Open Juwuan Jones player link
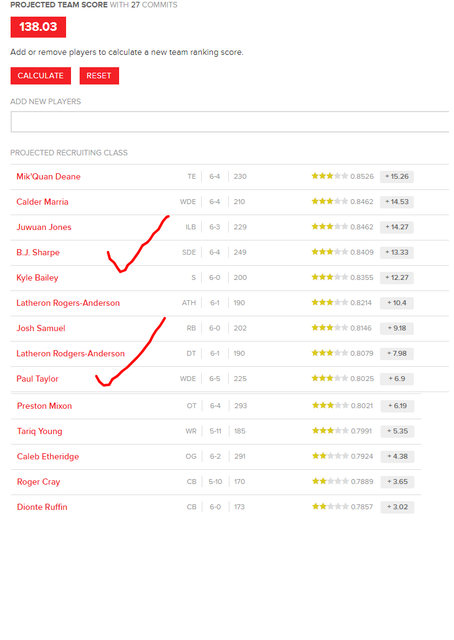The image size is (454, 640). coord(44,227)
